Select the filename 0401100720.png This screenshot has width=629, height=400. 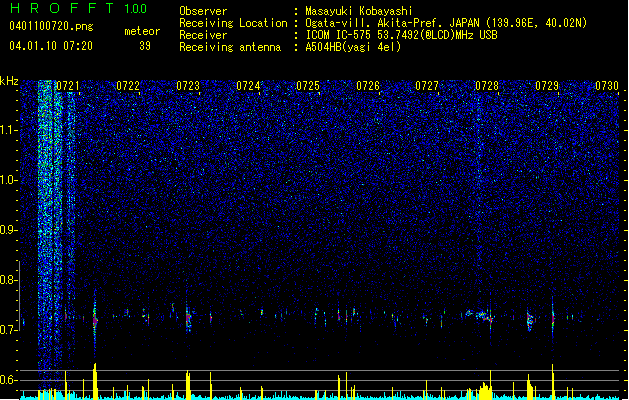coord(51,26)
